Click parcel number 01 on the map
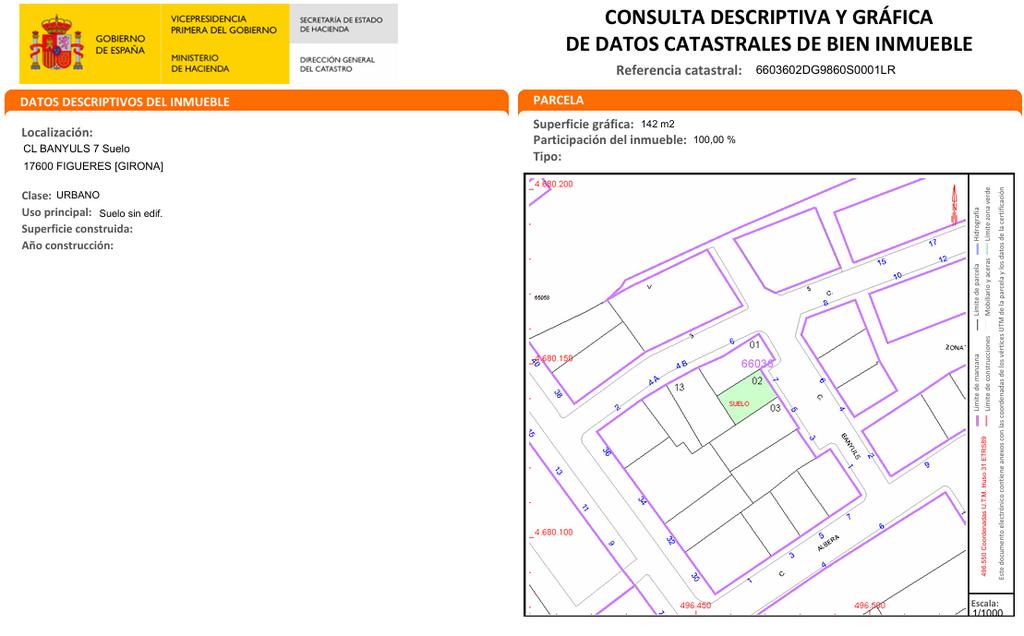 (x=756, y=345)
